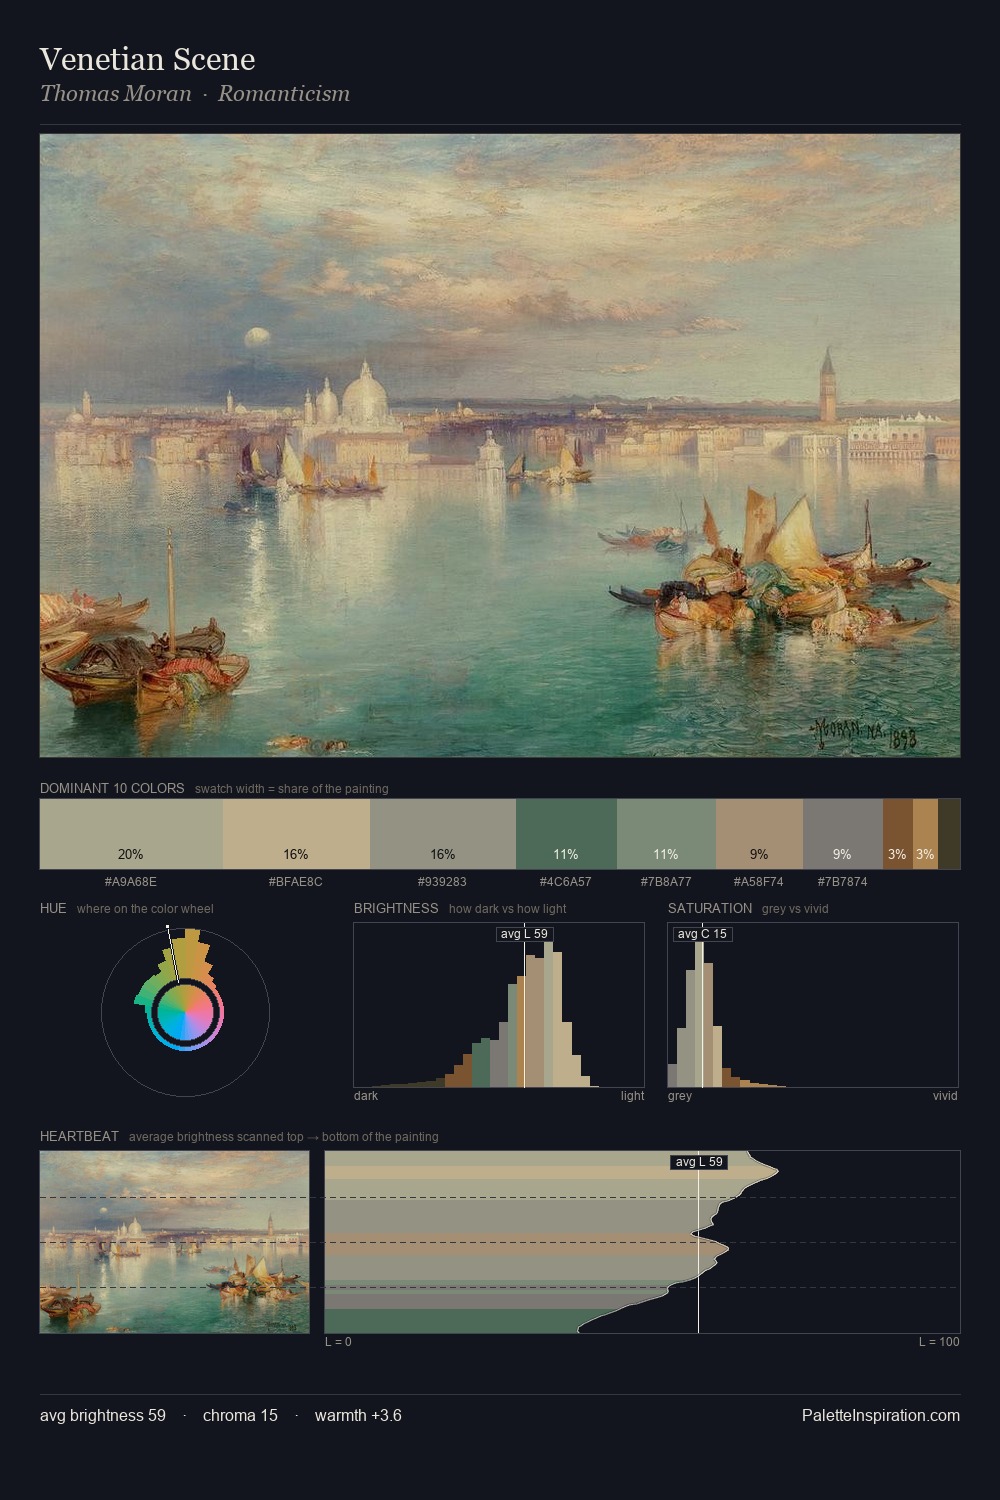Click the "grey vs vivid" caption

pyautogui.click(x=795, y=909)
